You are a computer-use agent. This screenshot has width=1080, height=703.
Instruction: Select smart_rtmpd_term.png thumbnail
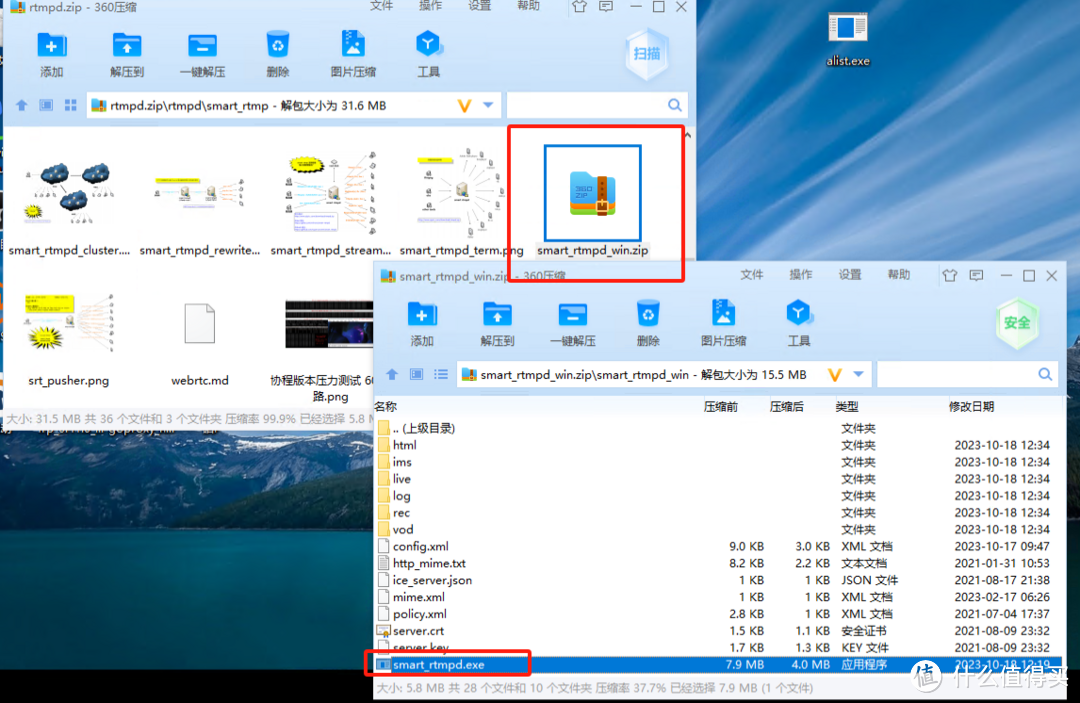461,195
